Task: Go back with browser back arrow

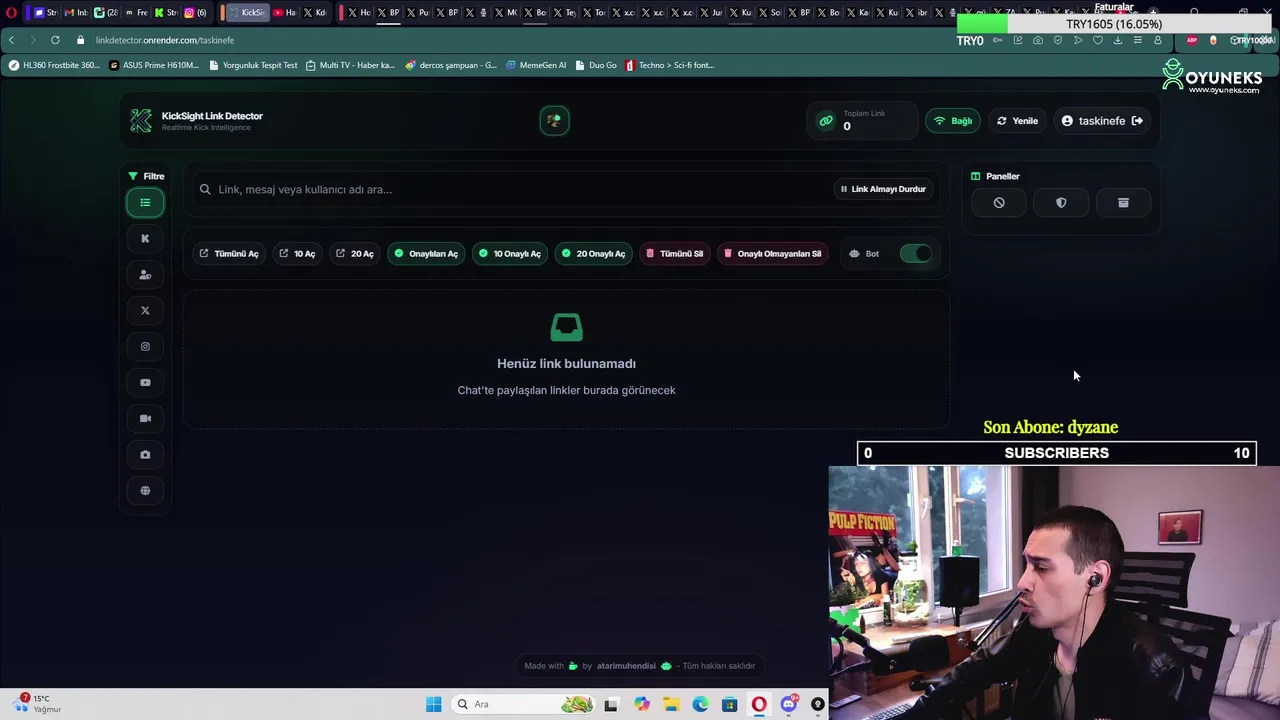Action: coord(11,40)
